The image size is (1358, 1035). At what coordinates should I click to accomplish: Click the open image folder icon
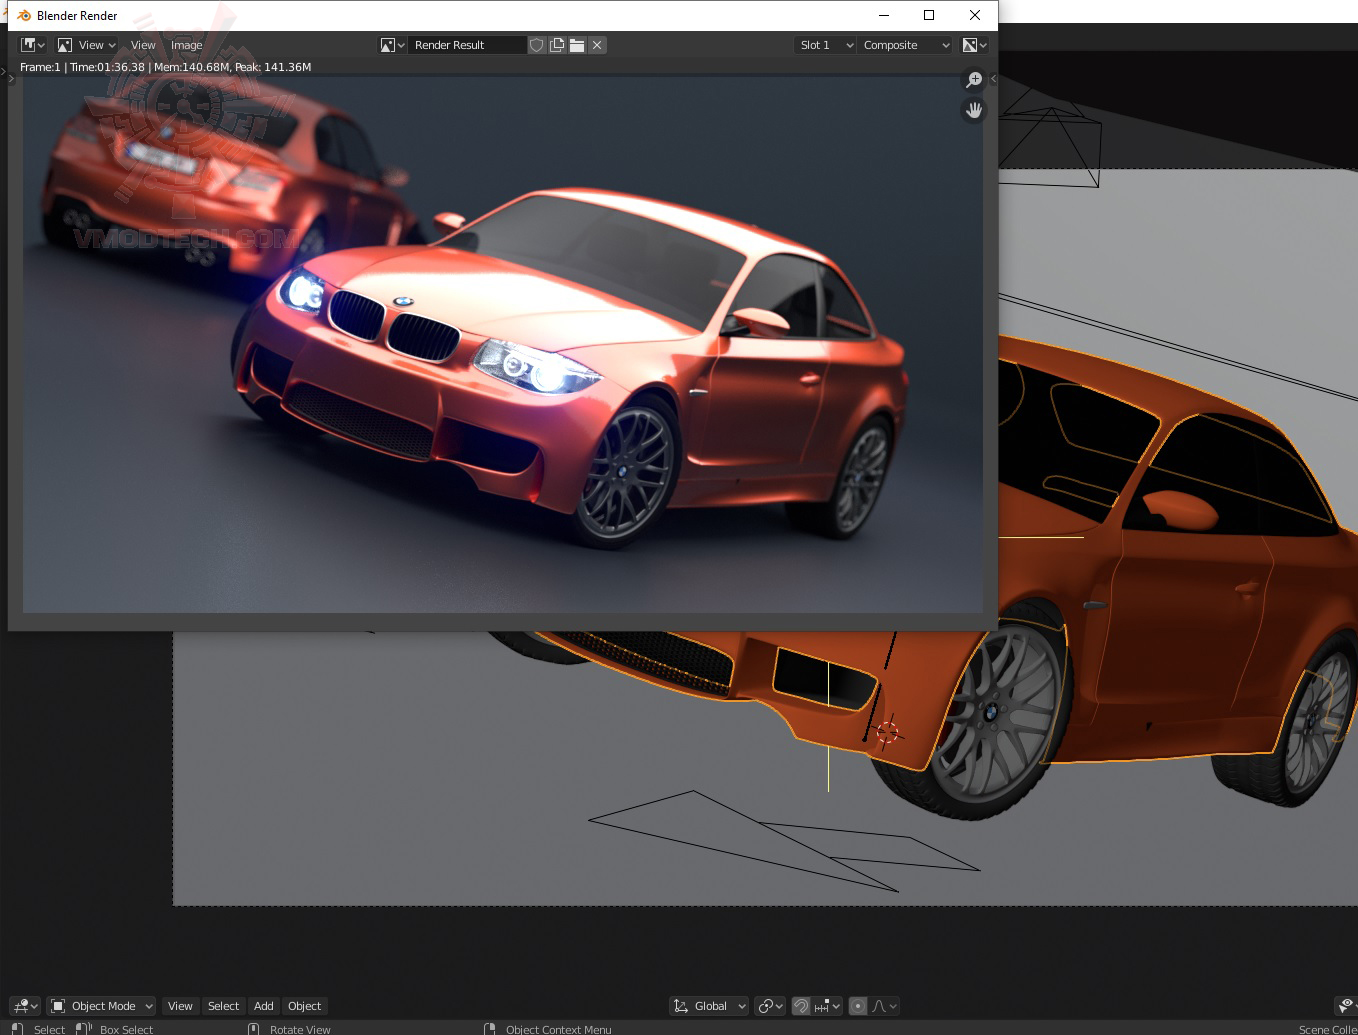point(577,45)
